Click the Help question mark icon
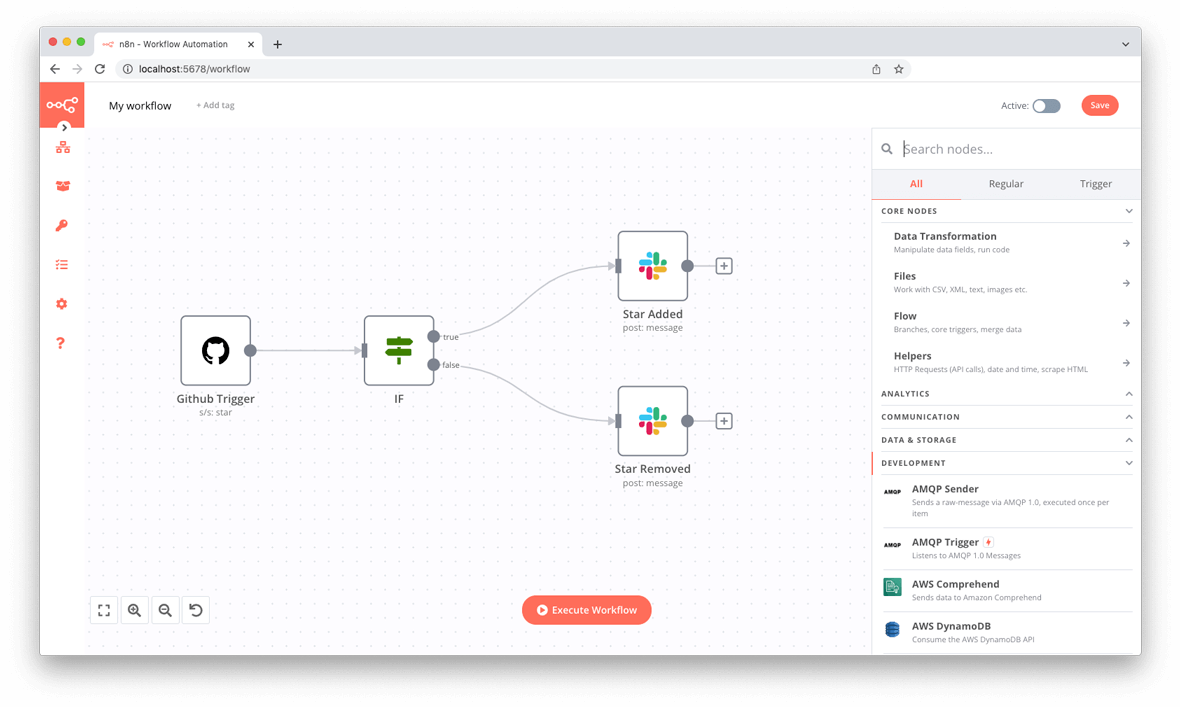Image resolution: width=1180 pixels, height=707 pixels. [61, 343]
